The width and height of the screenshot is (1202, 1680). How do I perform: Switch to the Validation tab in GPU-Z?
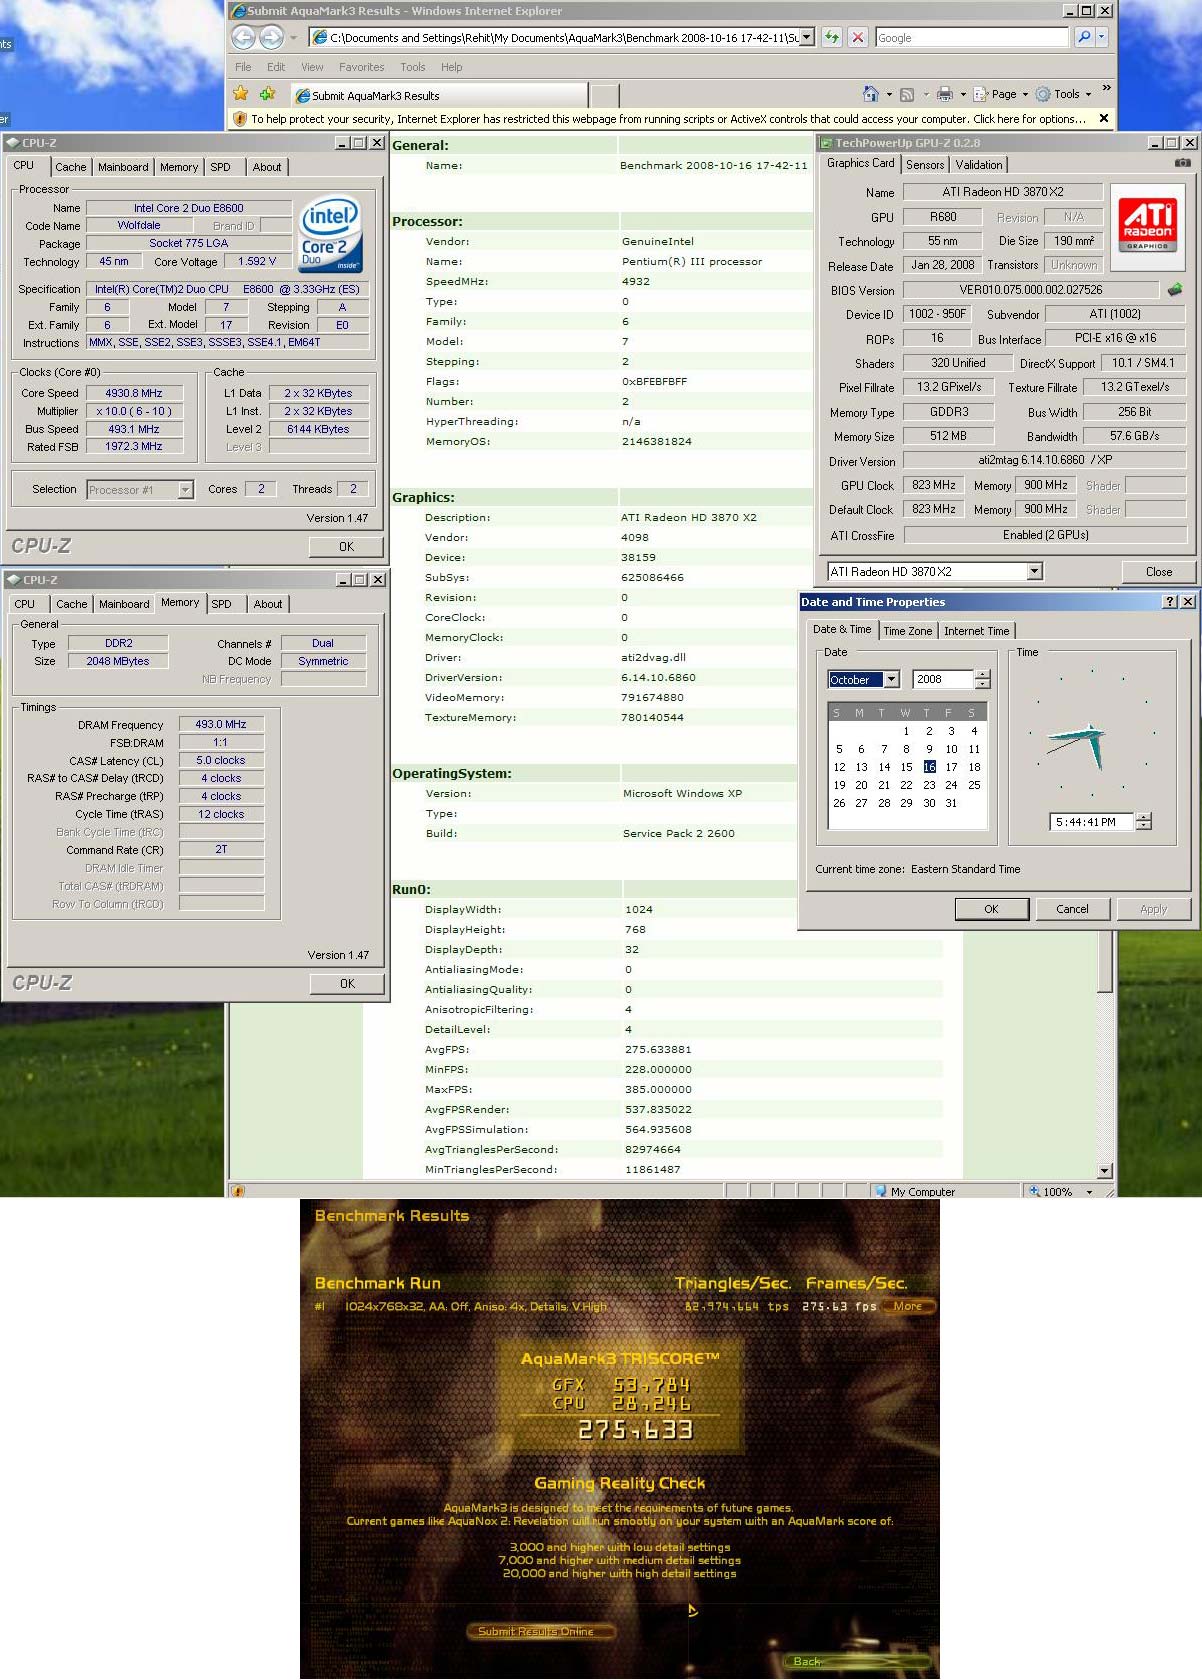978,165
